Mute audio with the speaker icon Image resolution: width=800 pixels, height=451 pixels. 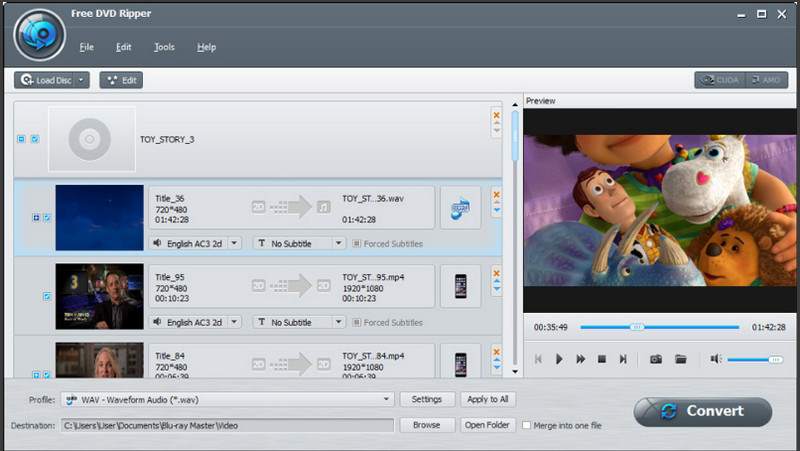[x=715, y=359]
